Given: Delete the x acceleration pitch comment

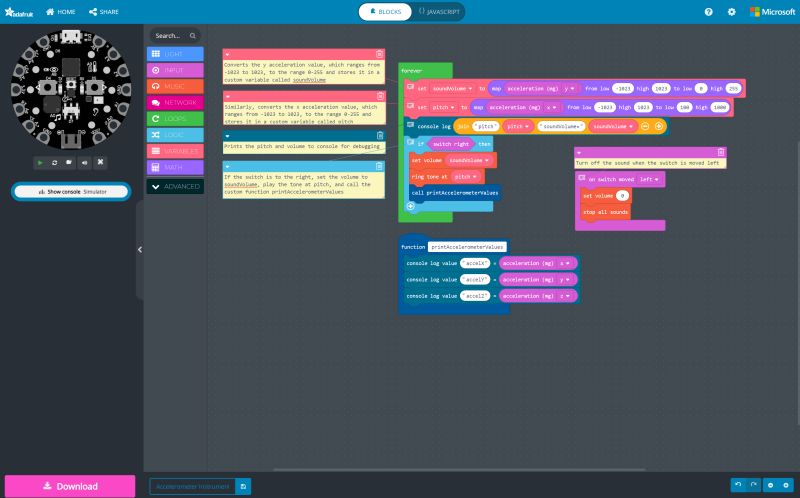Looking at the screenshot, I should click(380, 96).
